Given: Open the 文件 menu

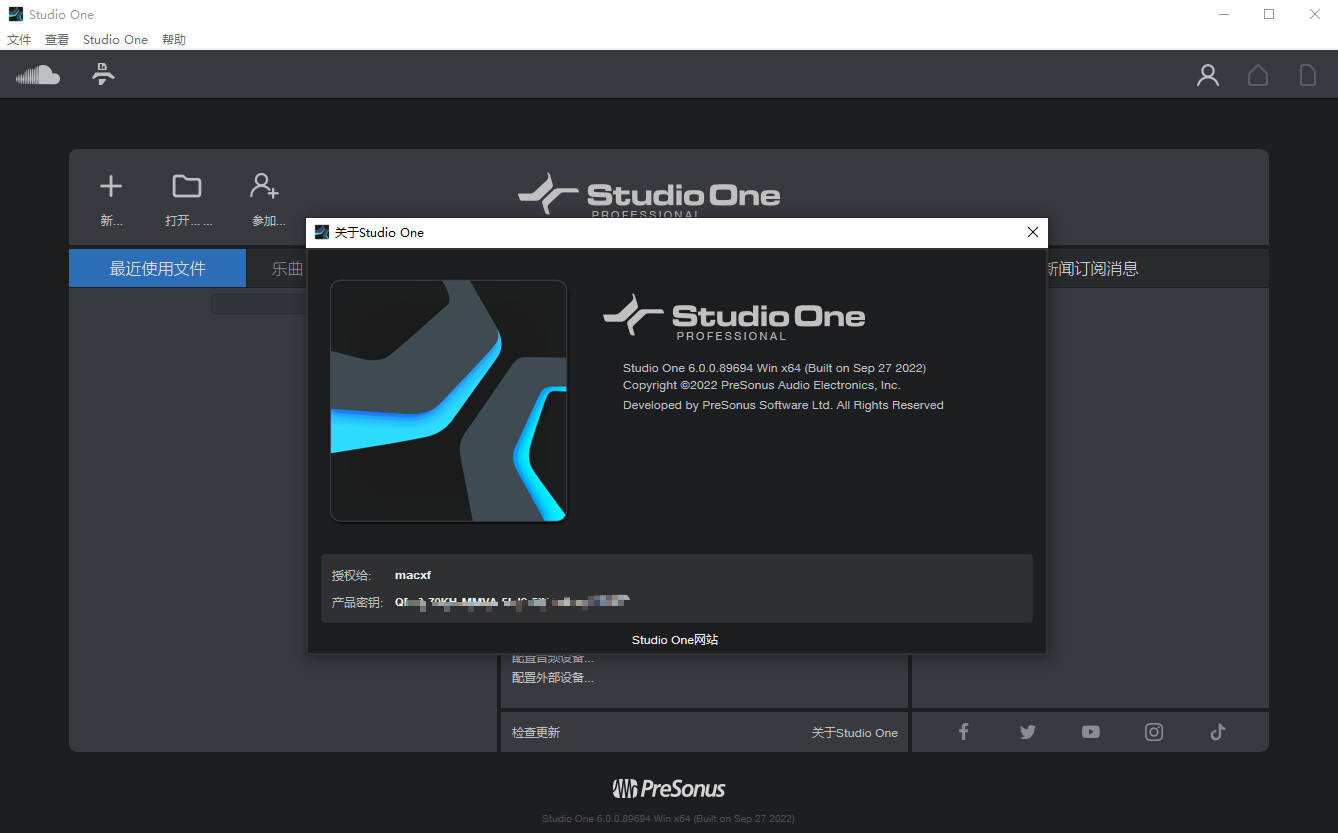Looking at the screenshot, I should (20, 39).
